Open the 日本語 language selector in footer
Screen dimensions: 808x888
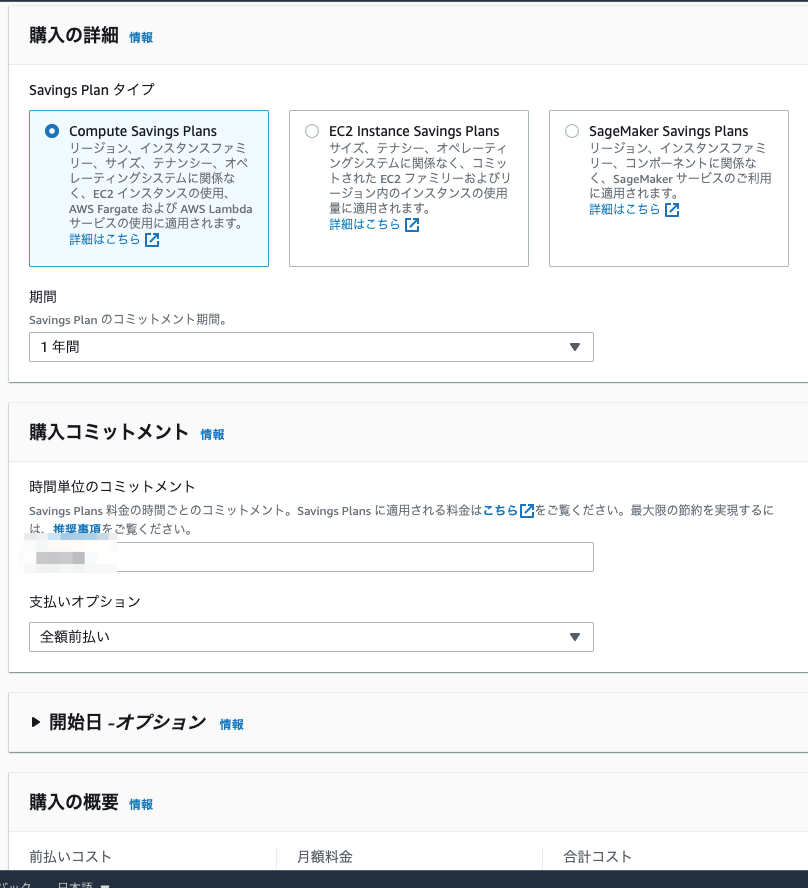click(x=83, y=885)
